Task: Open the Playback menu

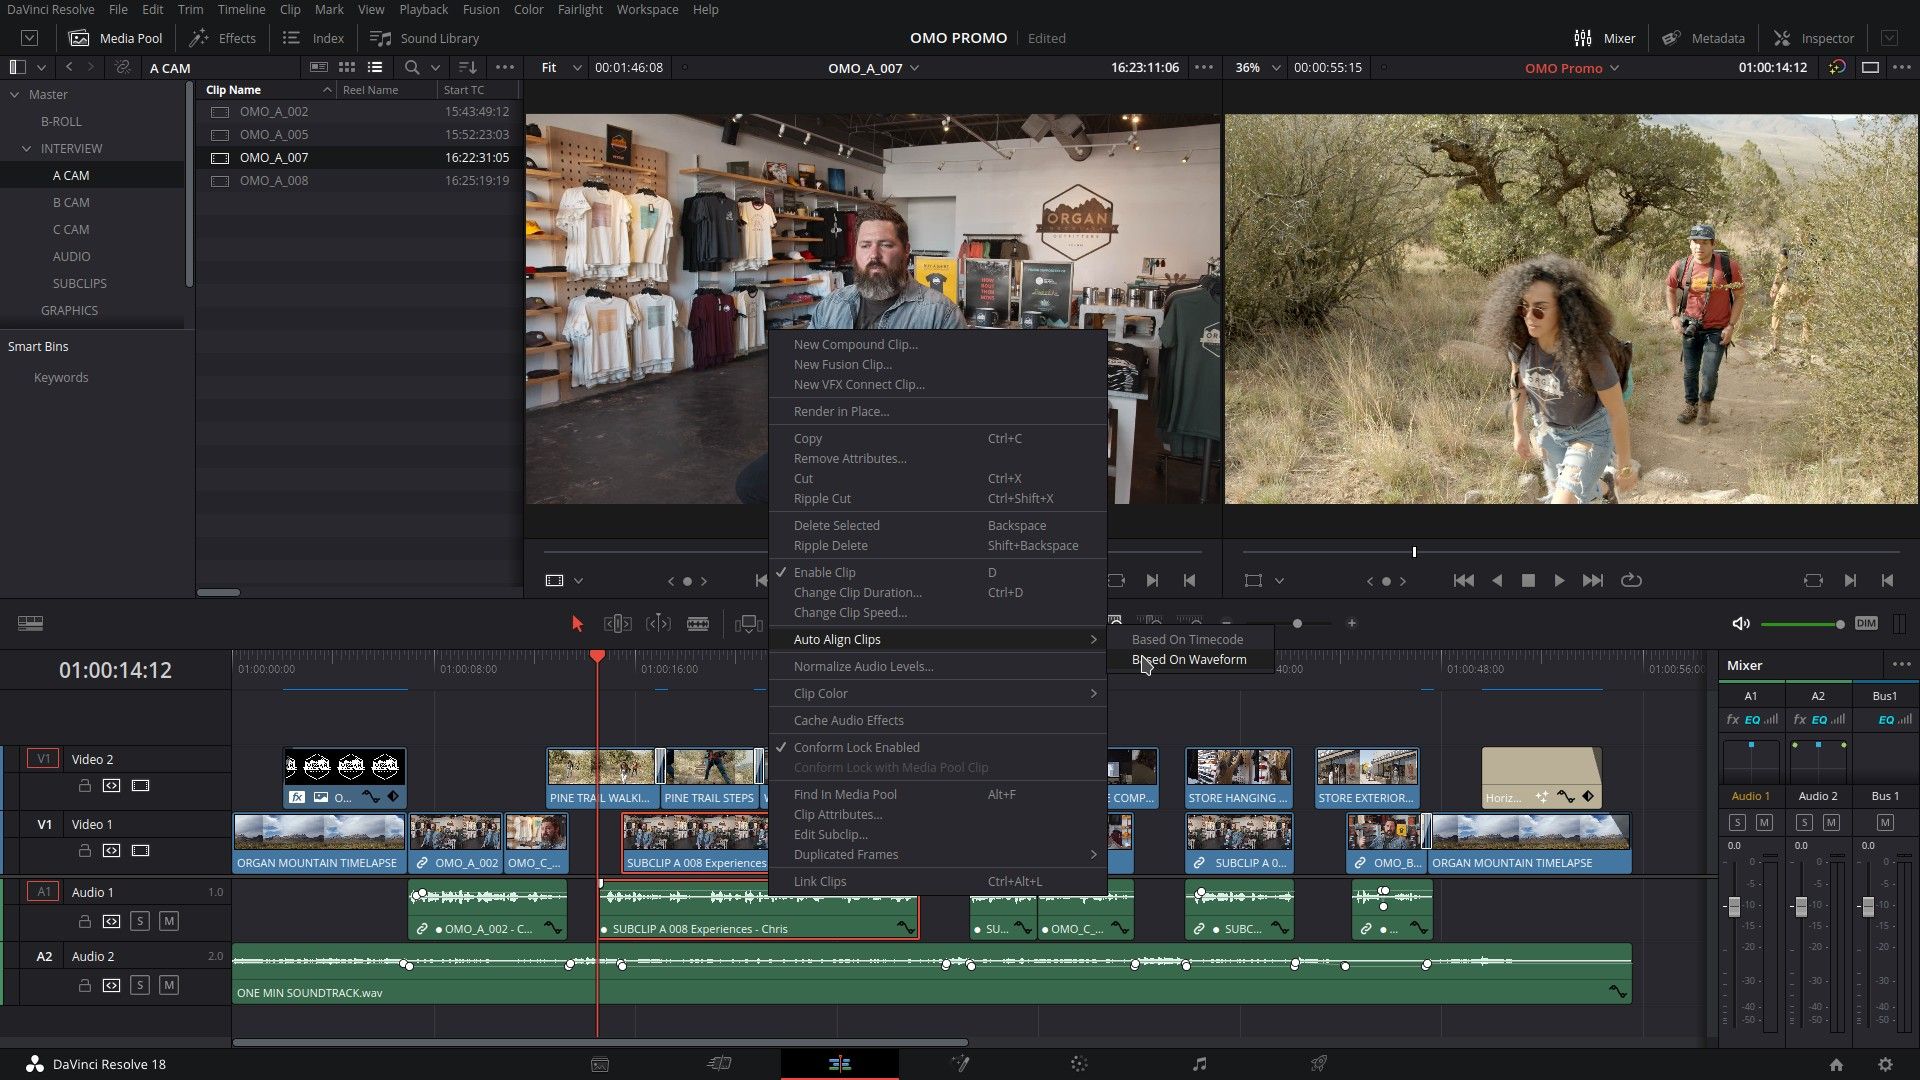Action: tap(422, 9)
